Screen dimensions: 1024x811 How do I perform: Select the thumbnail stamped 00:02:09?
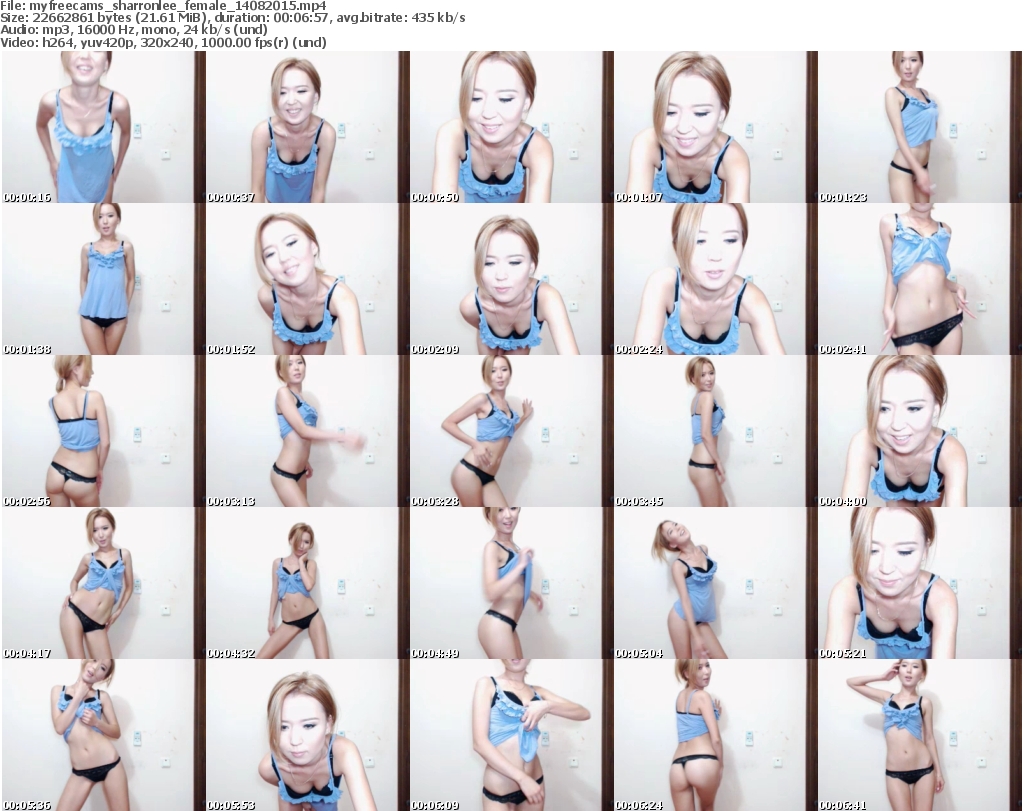[511, 279]
